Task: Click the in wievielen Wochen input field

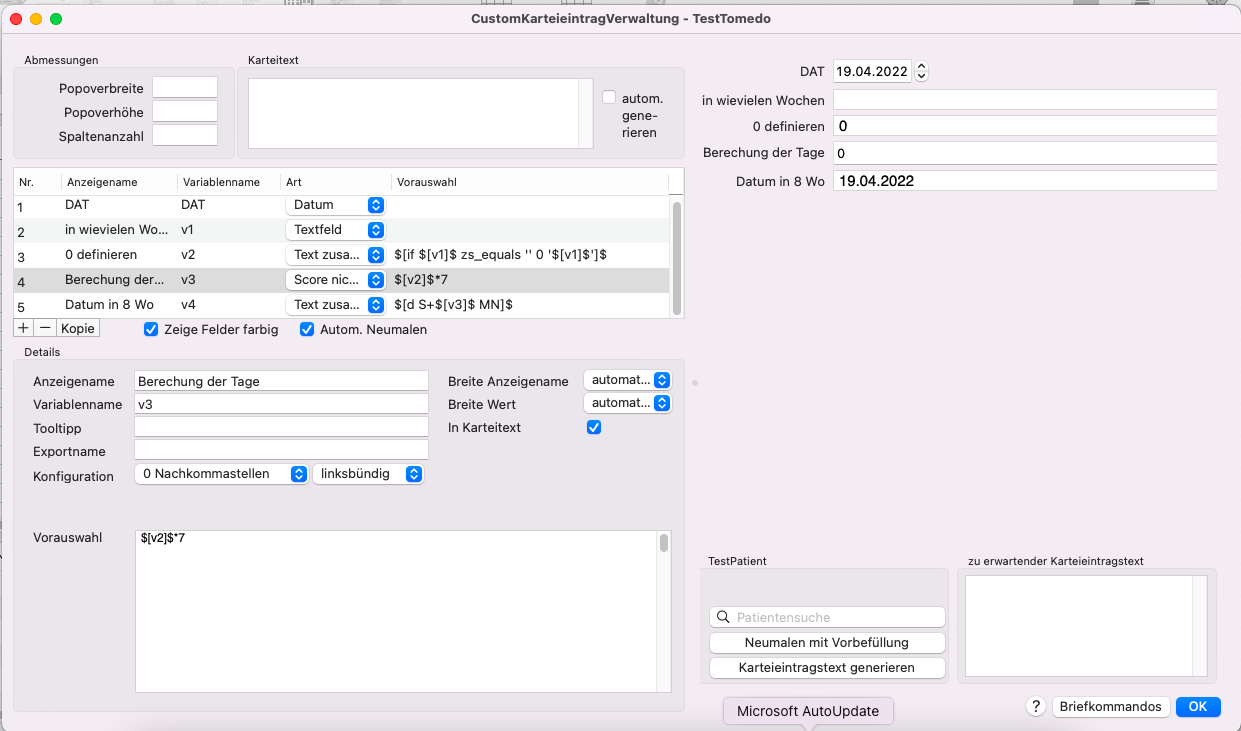Action: [x=1025, y=100]
